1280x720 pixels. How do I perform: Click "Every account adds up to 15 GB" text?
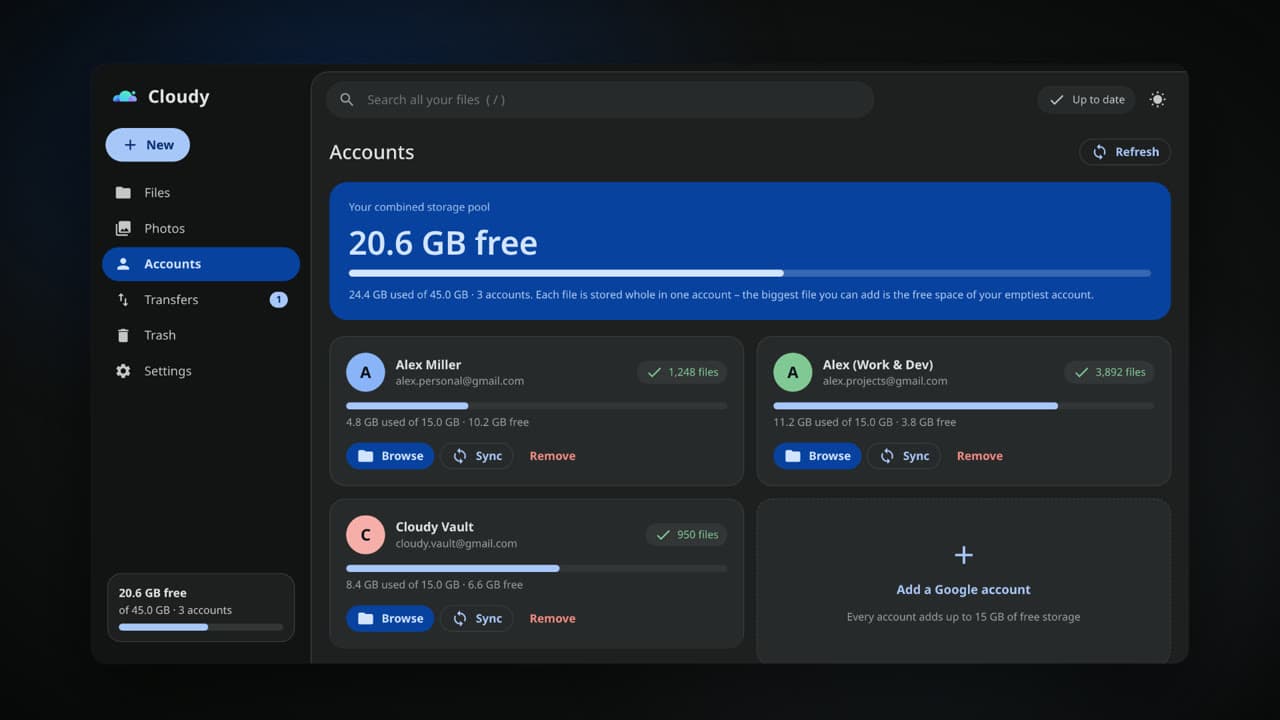[x=963, y=617]
